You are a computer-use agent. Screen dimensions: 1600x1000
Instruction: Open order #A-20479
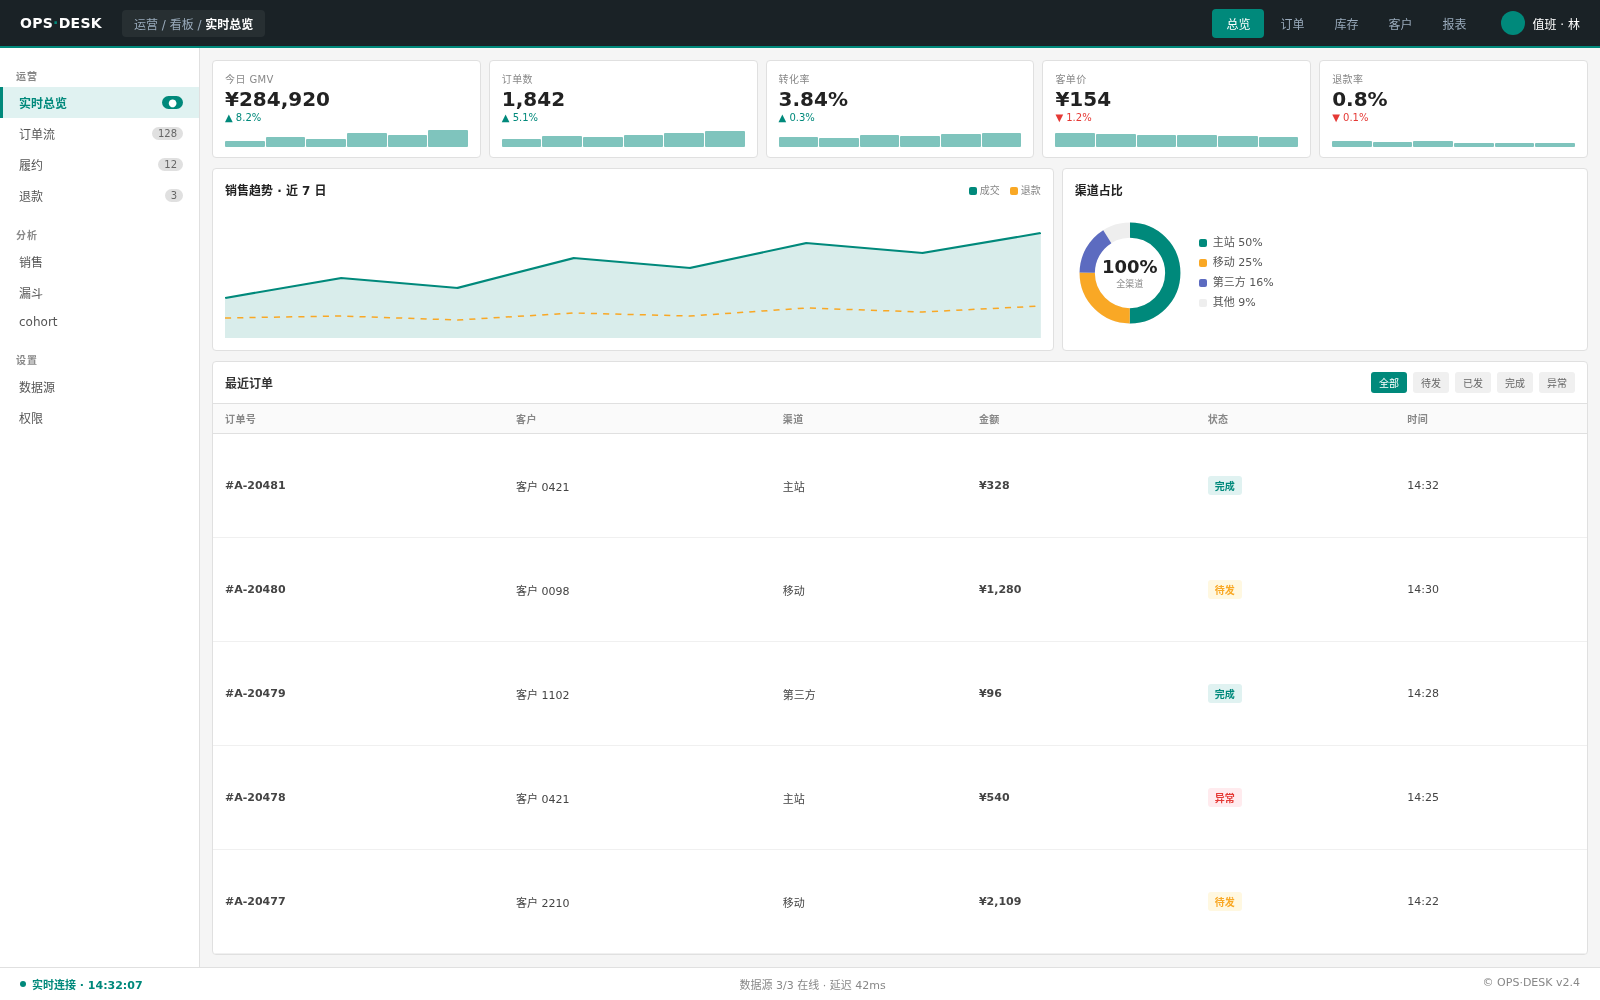tap(900, 694)
